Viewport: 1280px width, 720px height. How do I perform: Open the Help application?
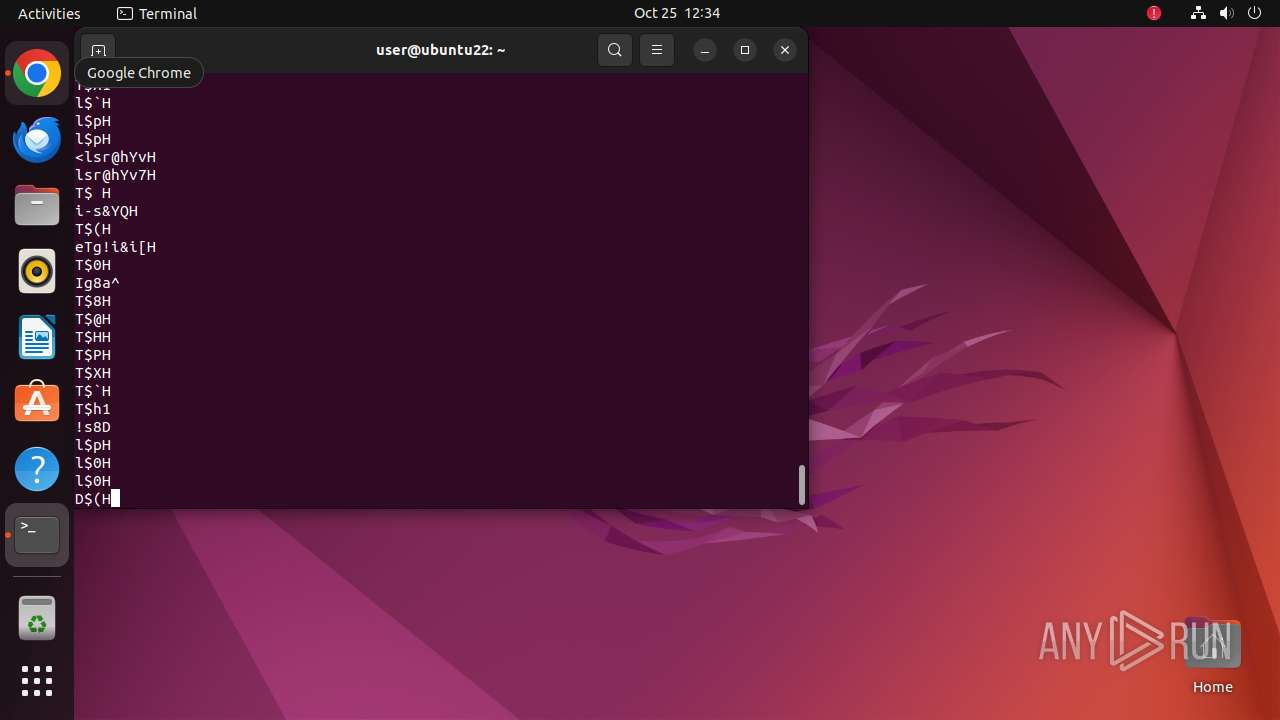click(37, 469)
